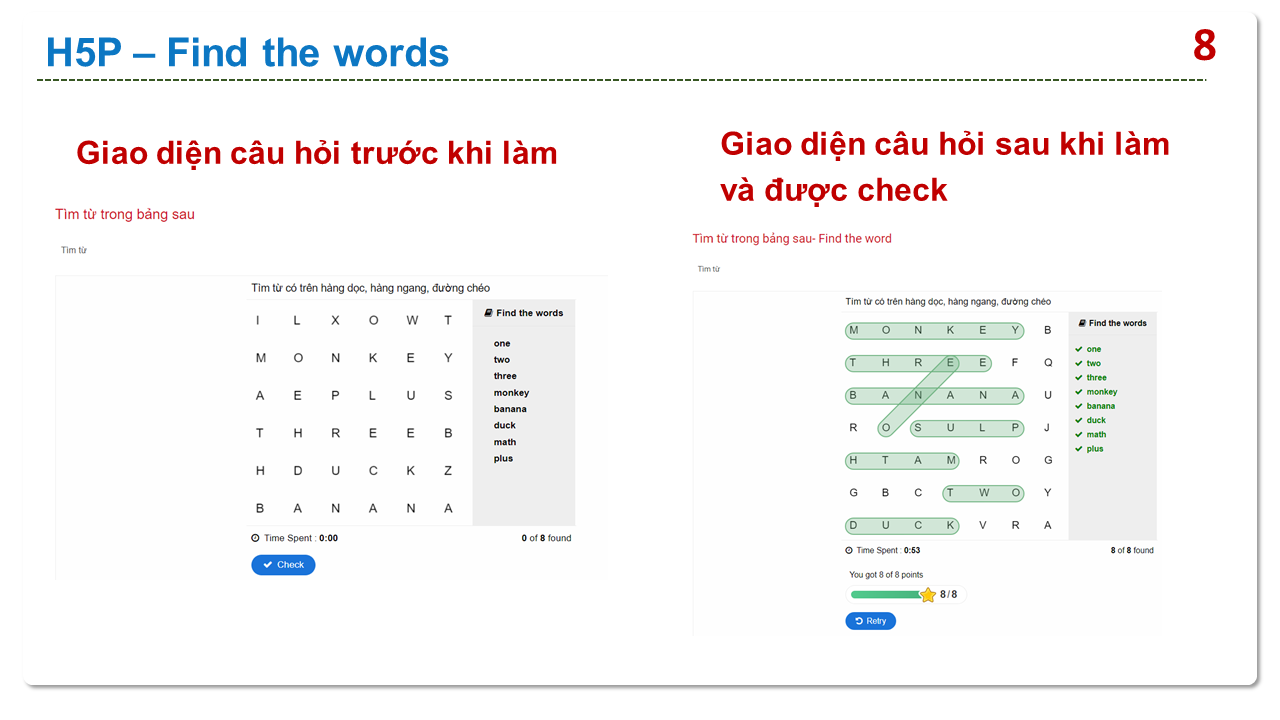Click the highlighted MONKEY word in the solved grid
This screenshot has height=720, width=1280.
(x=934, y=331)
